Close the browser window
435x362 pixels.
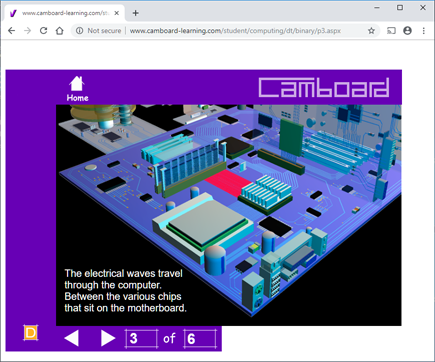[x=423, y=7]
